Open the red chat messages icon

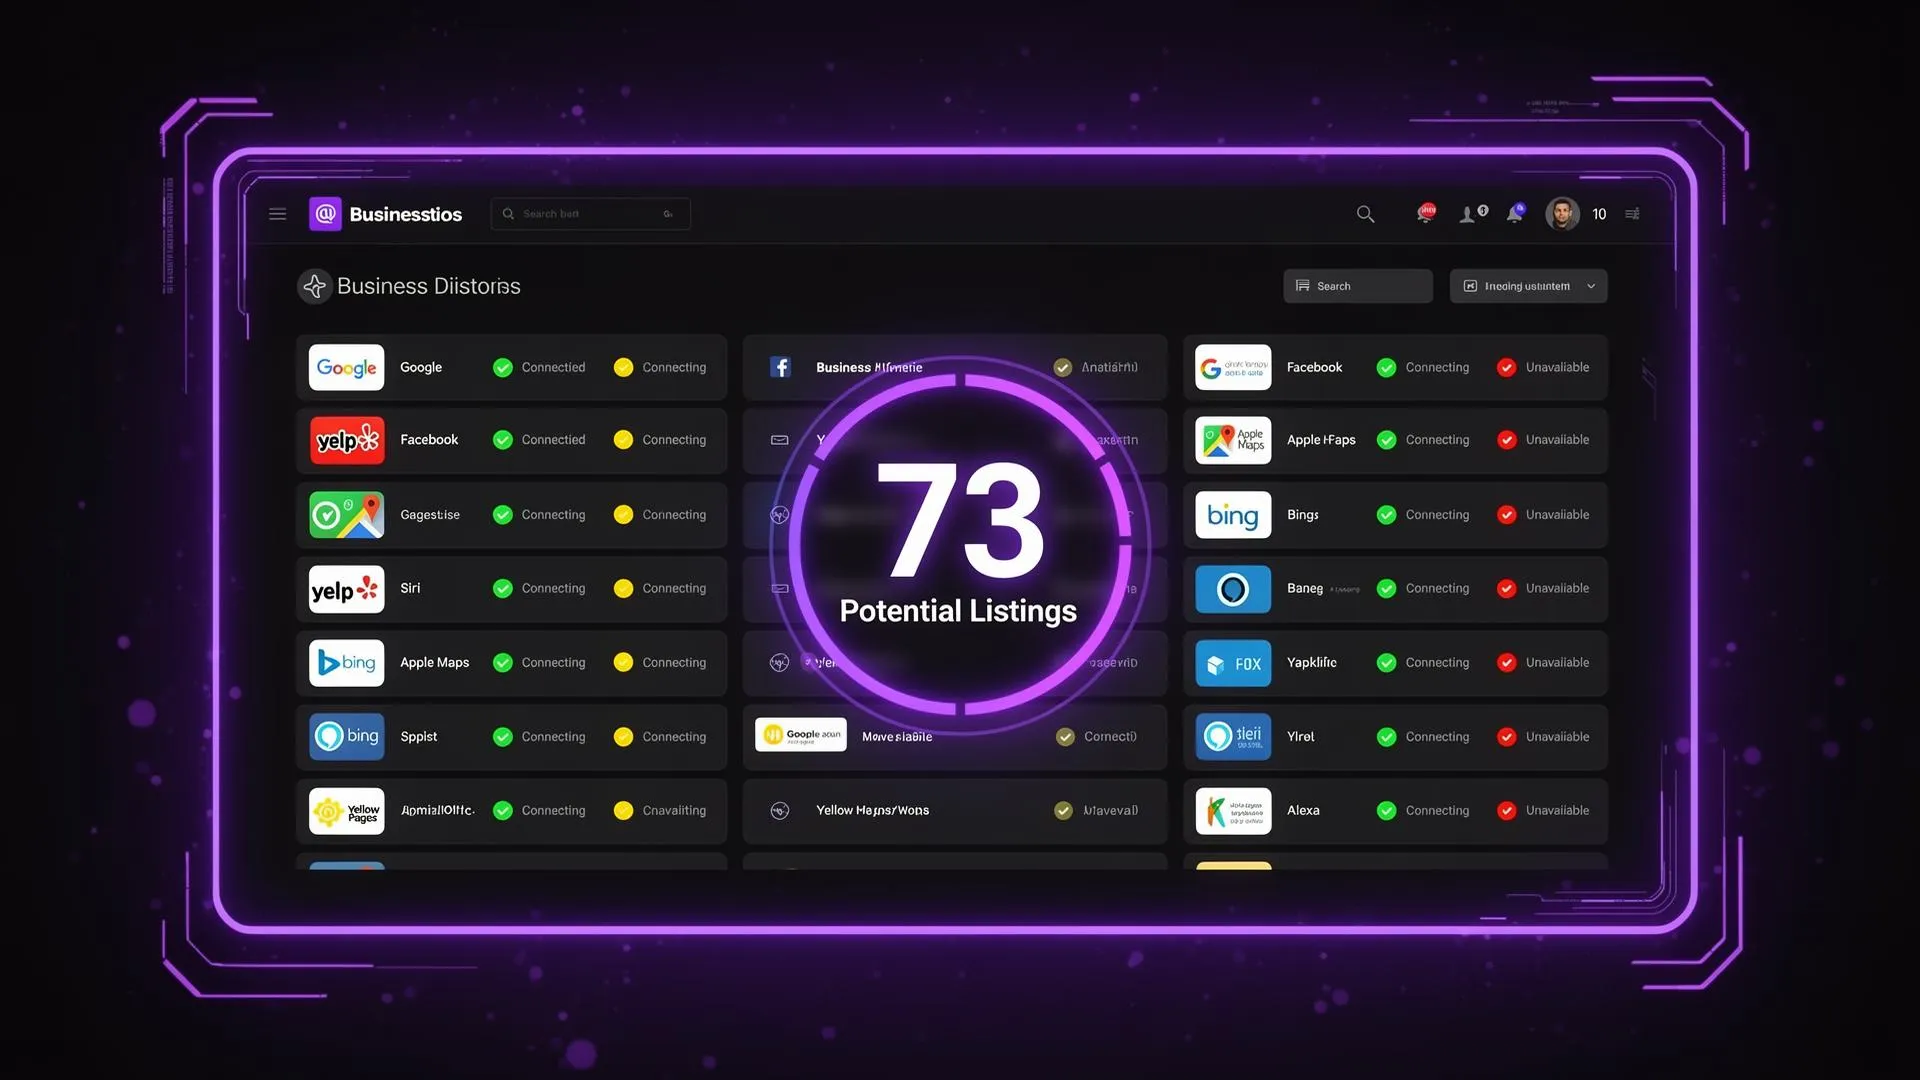pos(1426,213)
